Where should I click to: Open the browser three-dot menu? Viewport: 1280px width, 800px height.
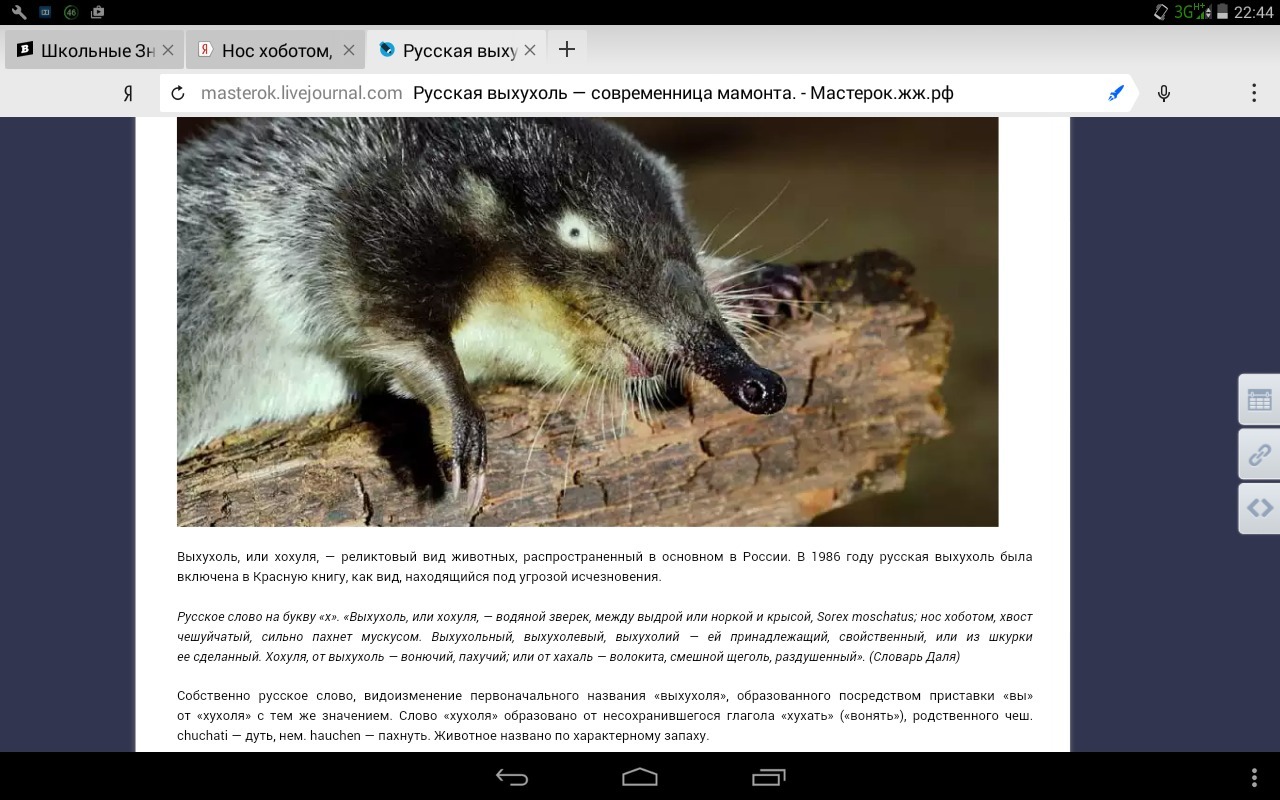1253,93
